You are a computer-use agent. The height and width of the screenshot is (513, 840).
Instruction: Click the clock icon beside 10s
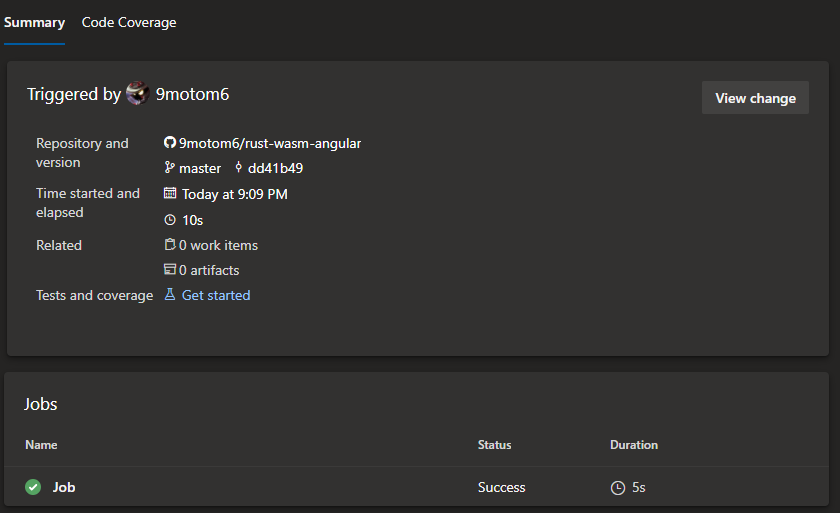coord(170,220)
